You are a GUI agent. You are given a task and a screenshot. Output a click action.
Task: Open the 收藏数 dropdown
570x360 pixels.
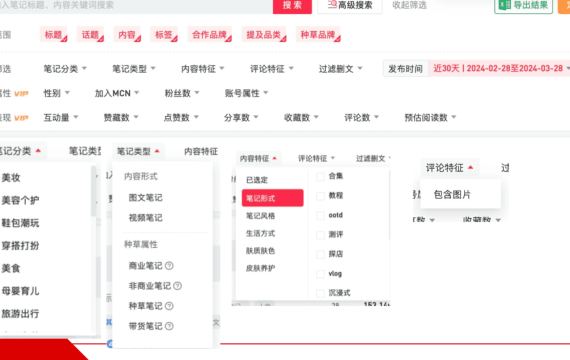301,117
